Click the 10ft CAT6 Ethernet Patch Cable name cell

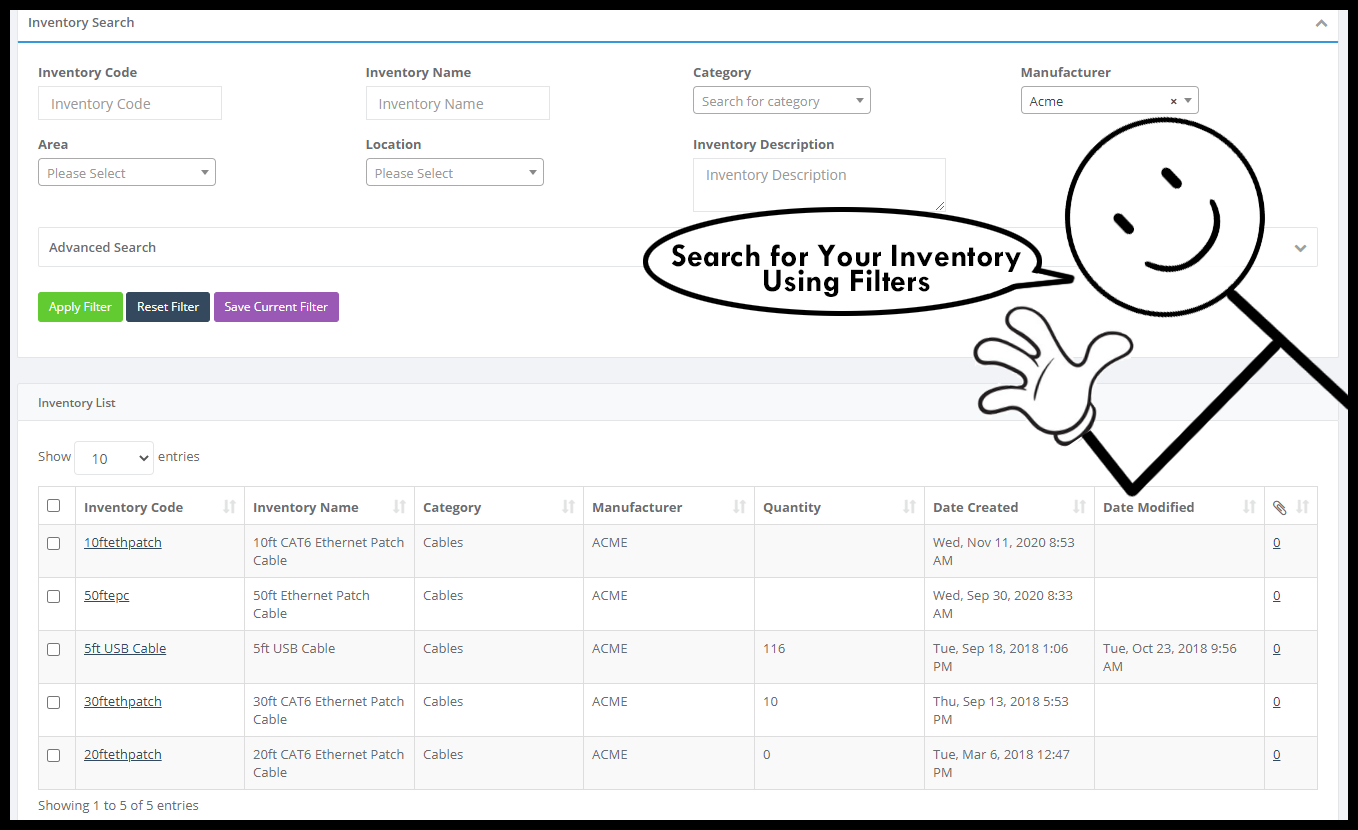[329, 552]
